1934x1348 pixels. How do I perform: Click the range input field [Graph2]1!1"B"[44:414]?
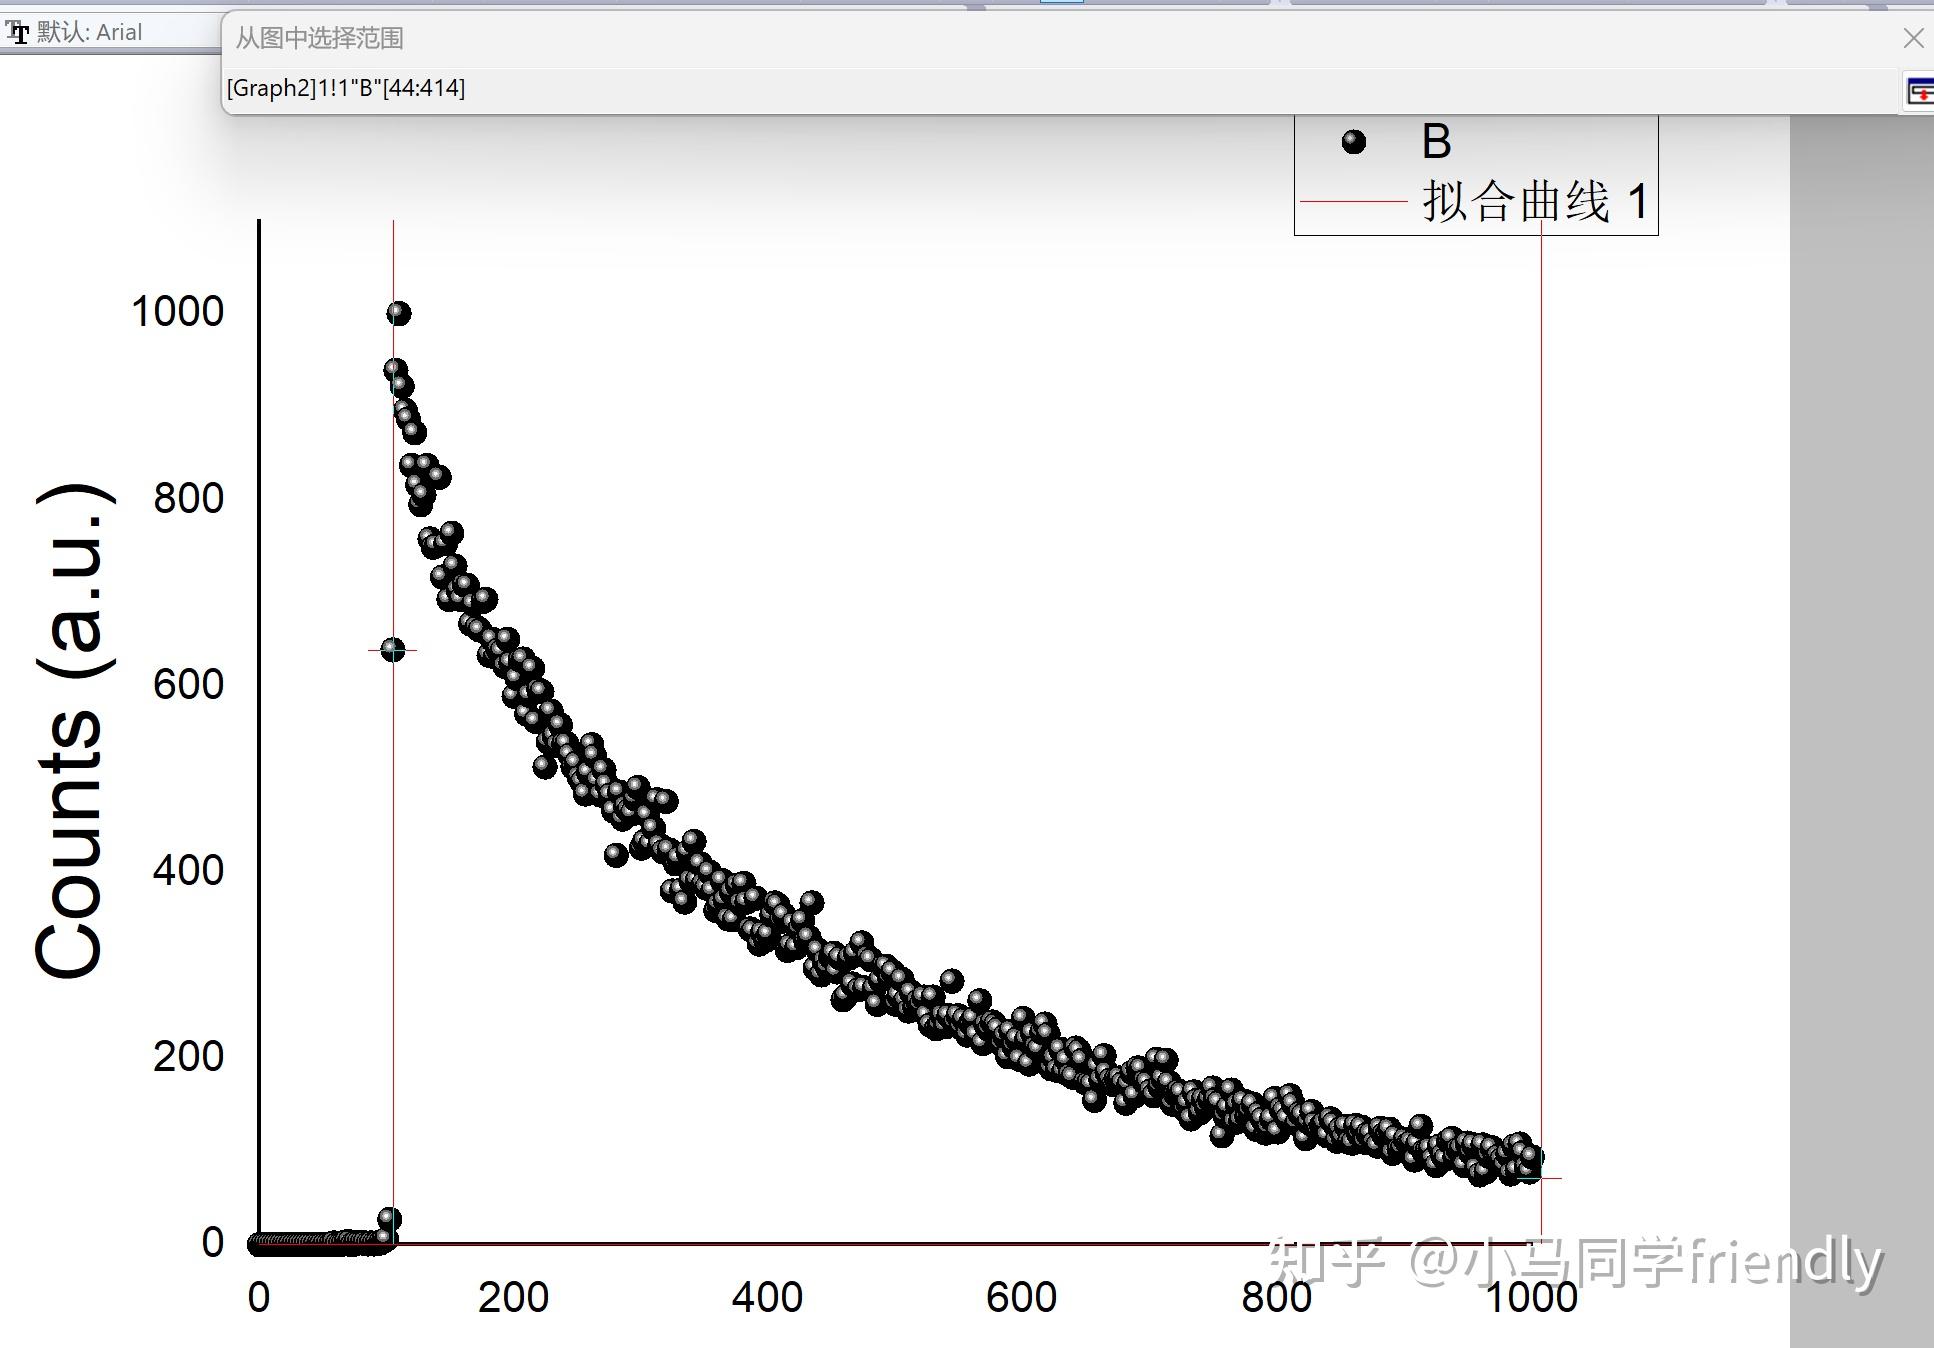pos(1060,88)
